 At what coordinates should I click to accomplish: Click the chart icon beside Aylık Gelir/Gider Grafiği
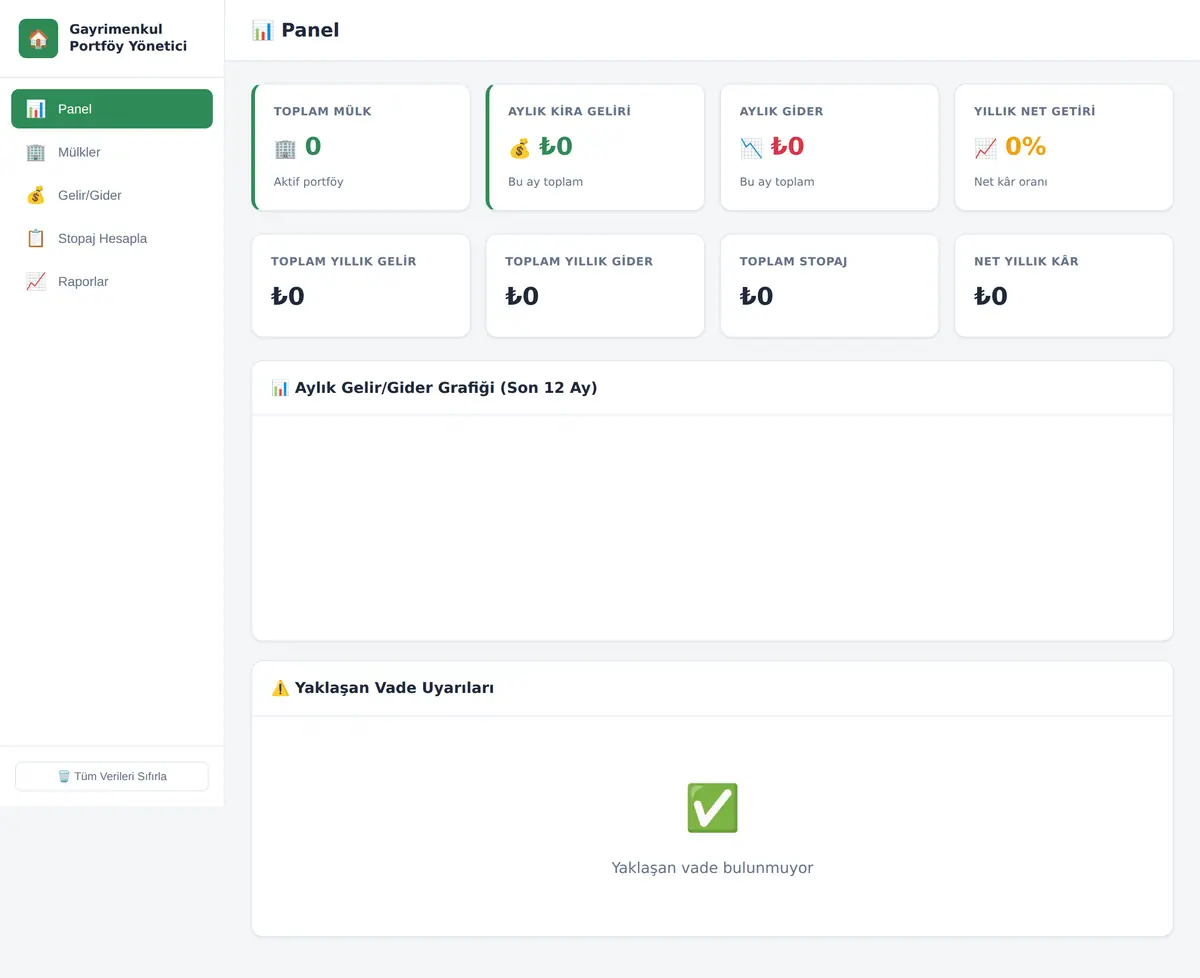click(x=280, y=388)
